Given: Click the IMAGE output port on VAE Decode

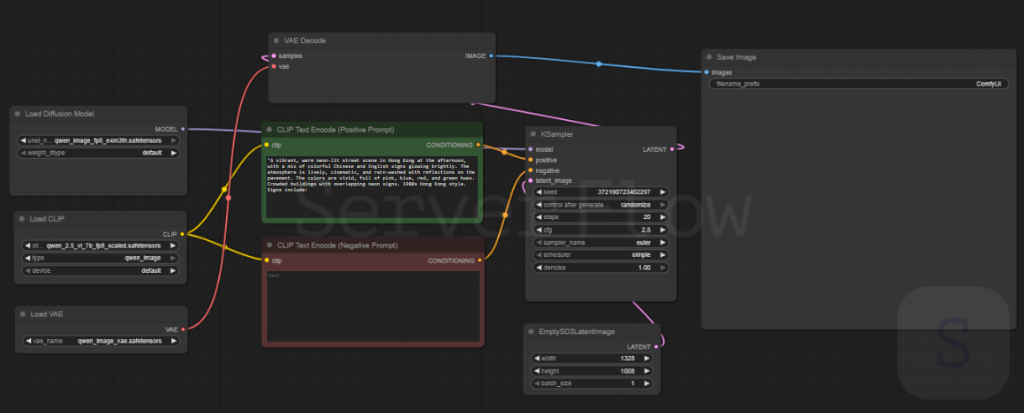Looking at the screenshot, I should click(x=491, y=56).
